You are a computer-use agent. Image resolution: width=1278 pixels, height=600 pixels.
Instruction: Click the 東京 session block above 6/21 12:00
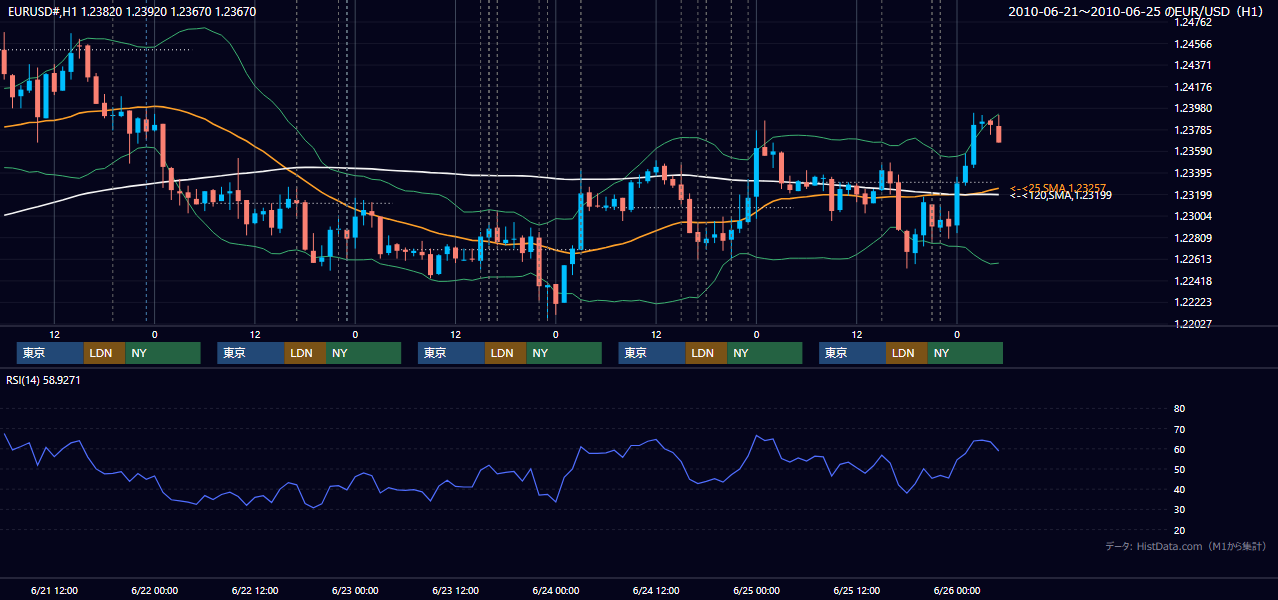50,353
